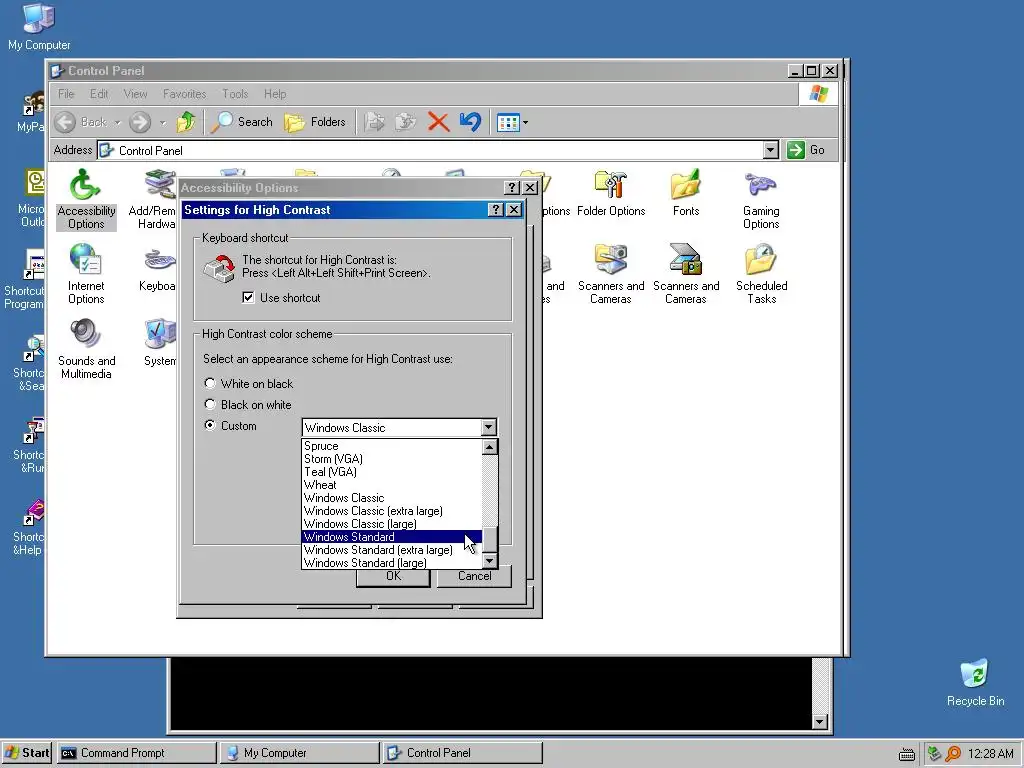Image resolution: width=1024 pixels, height=768 pixels.
Task: Click the Command Prompt window scroll-down arrow
Action: 820,722
